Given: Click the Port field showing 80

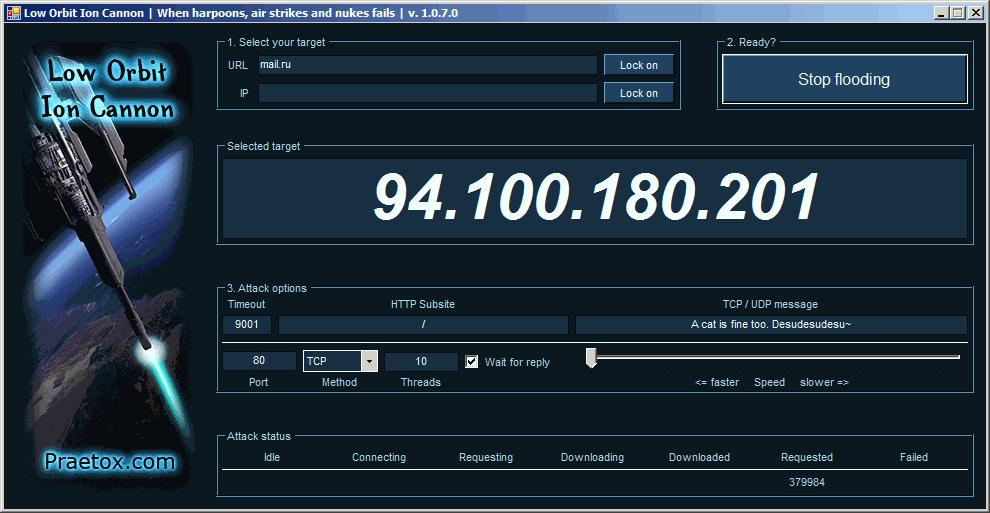Looking at the screenshot, I should coord(259,361).
